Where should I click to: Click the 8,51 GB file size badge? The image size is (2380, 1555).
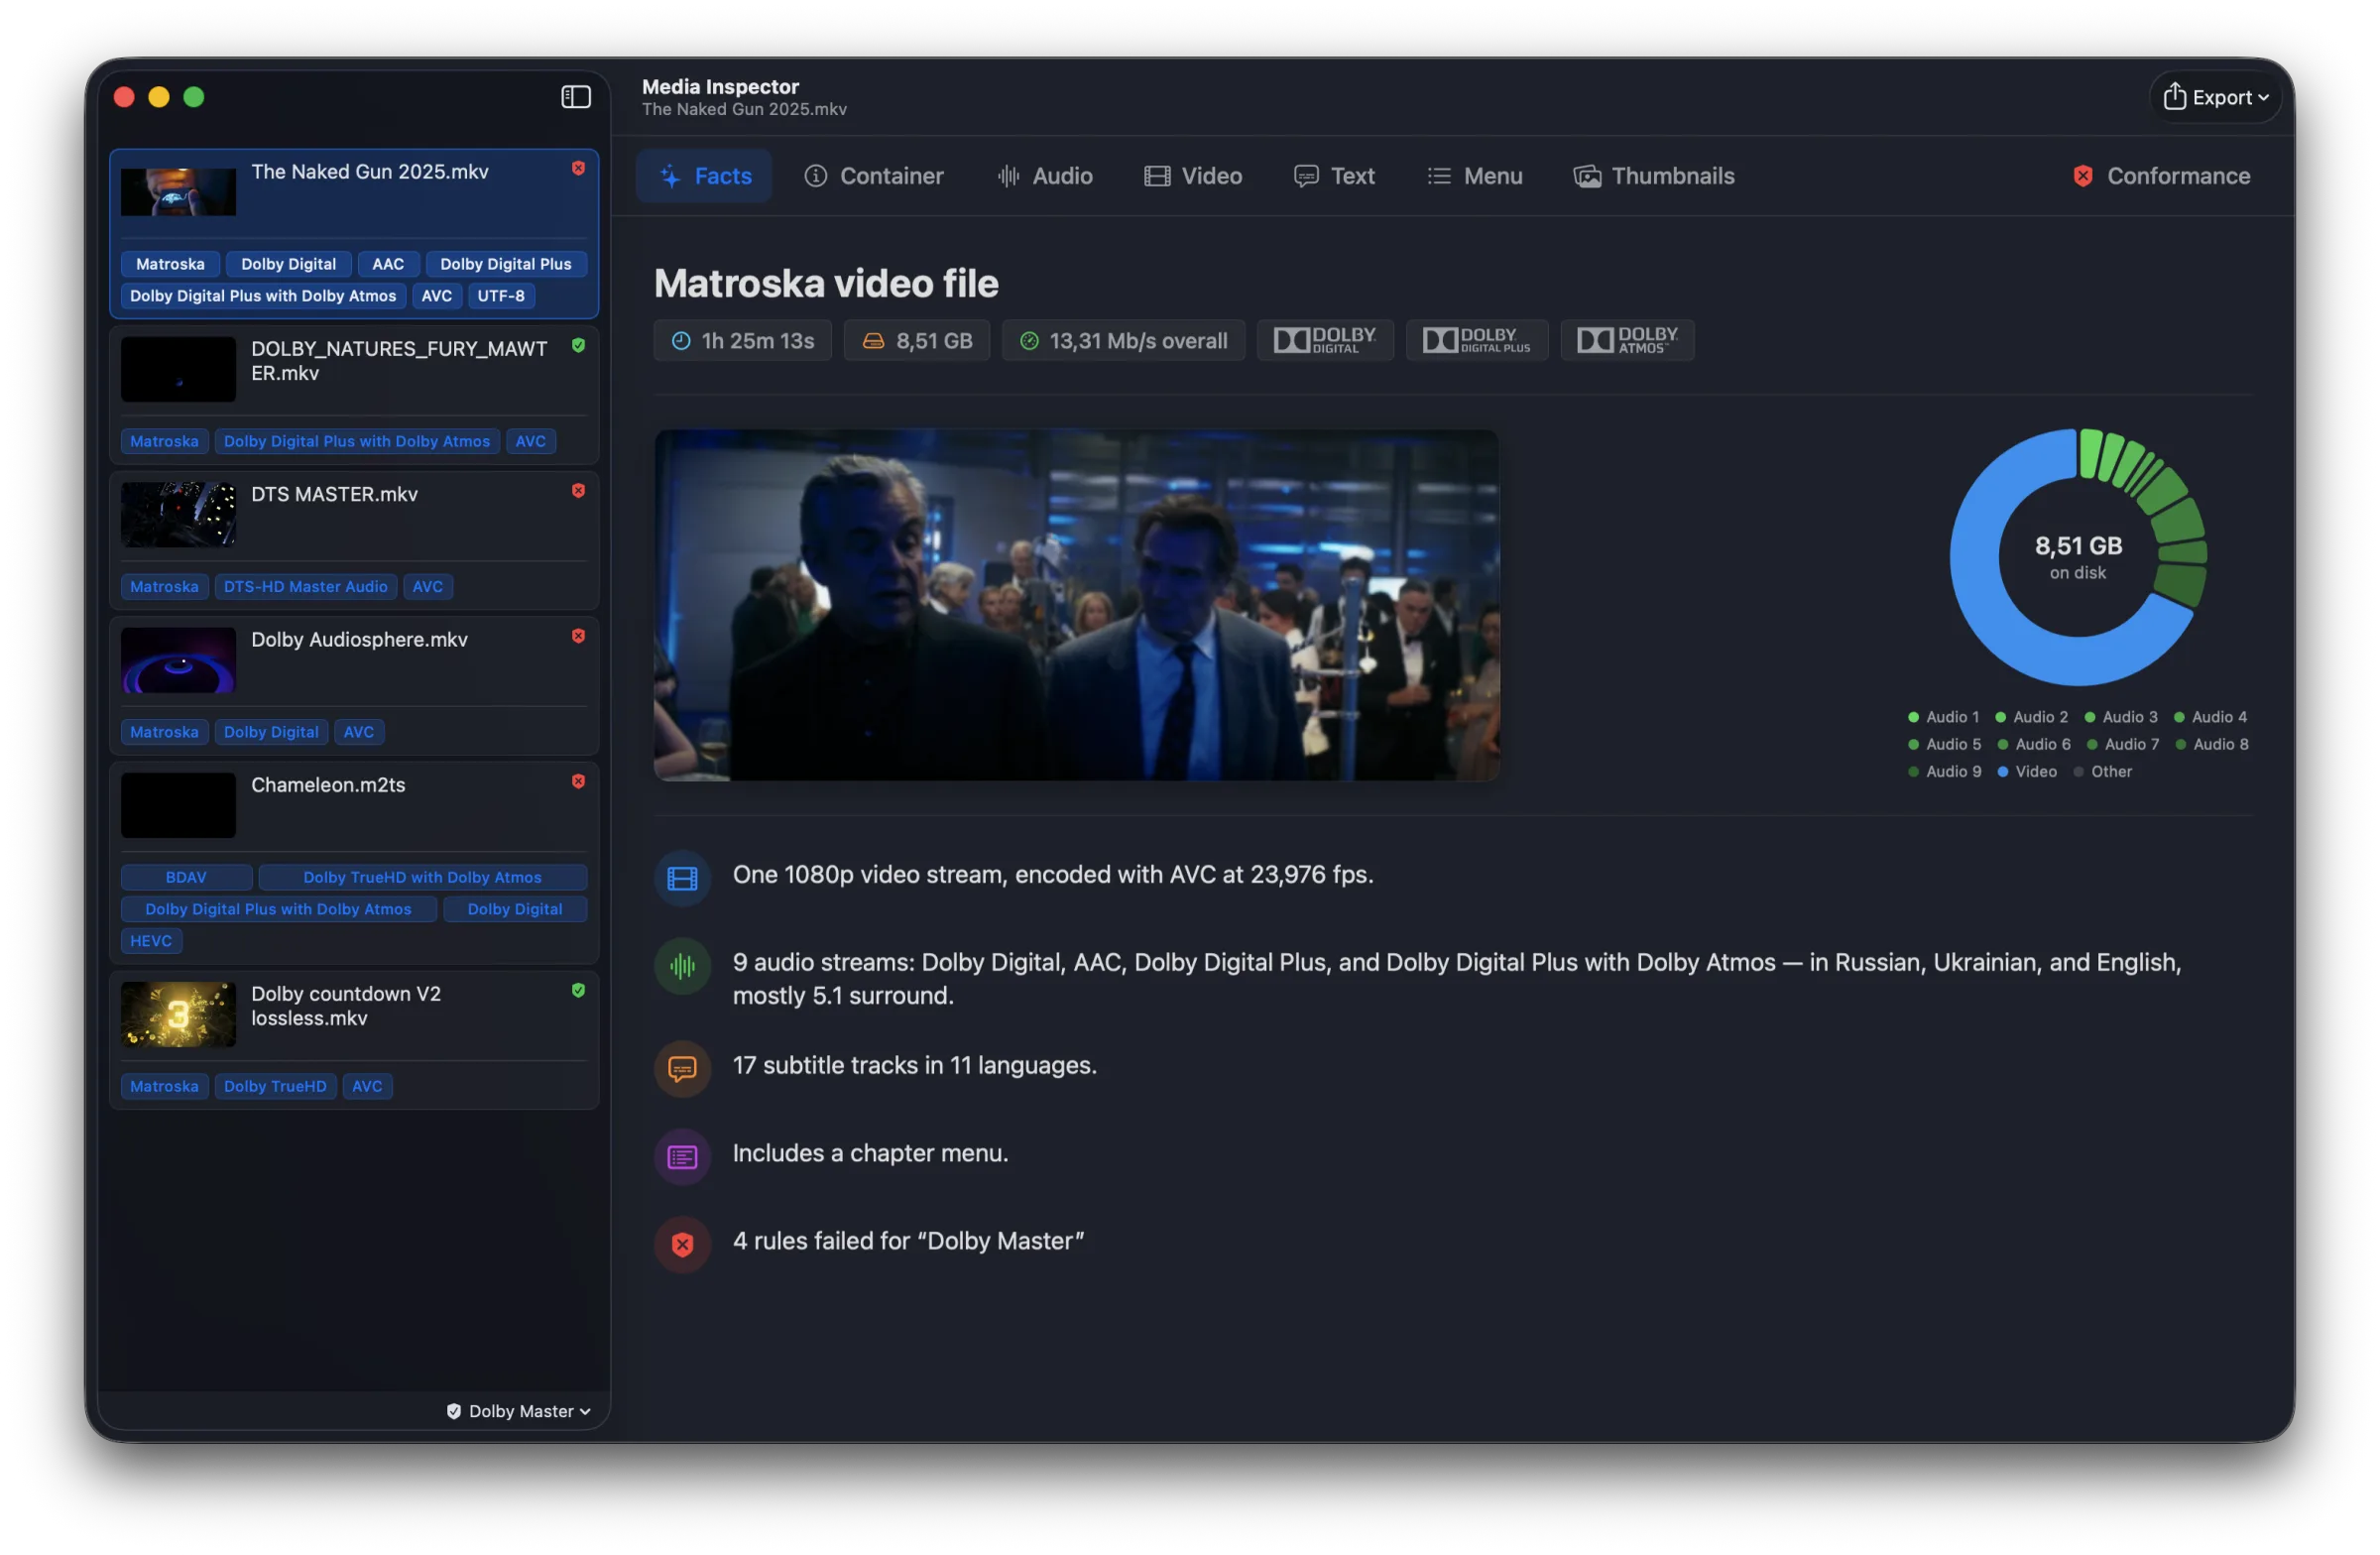[917, 340]
